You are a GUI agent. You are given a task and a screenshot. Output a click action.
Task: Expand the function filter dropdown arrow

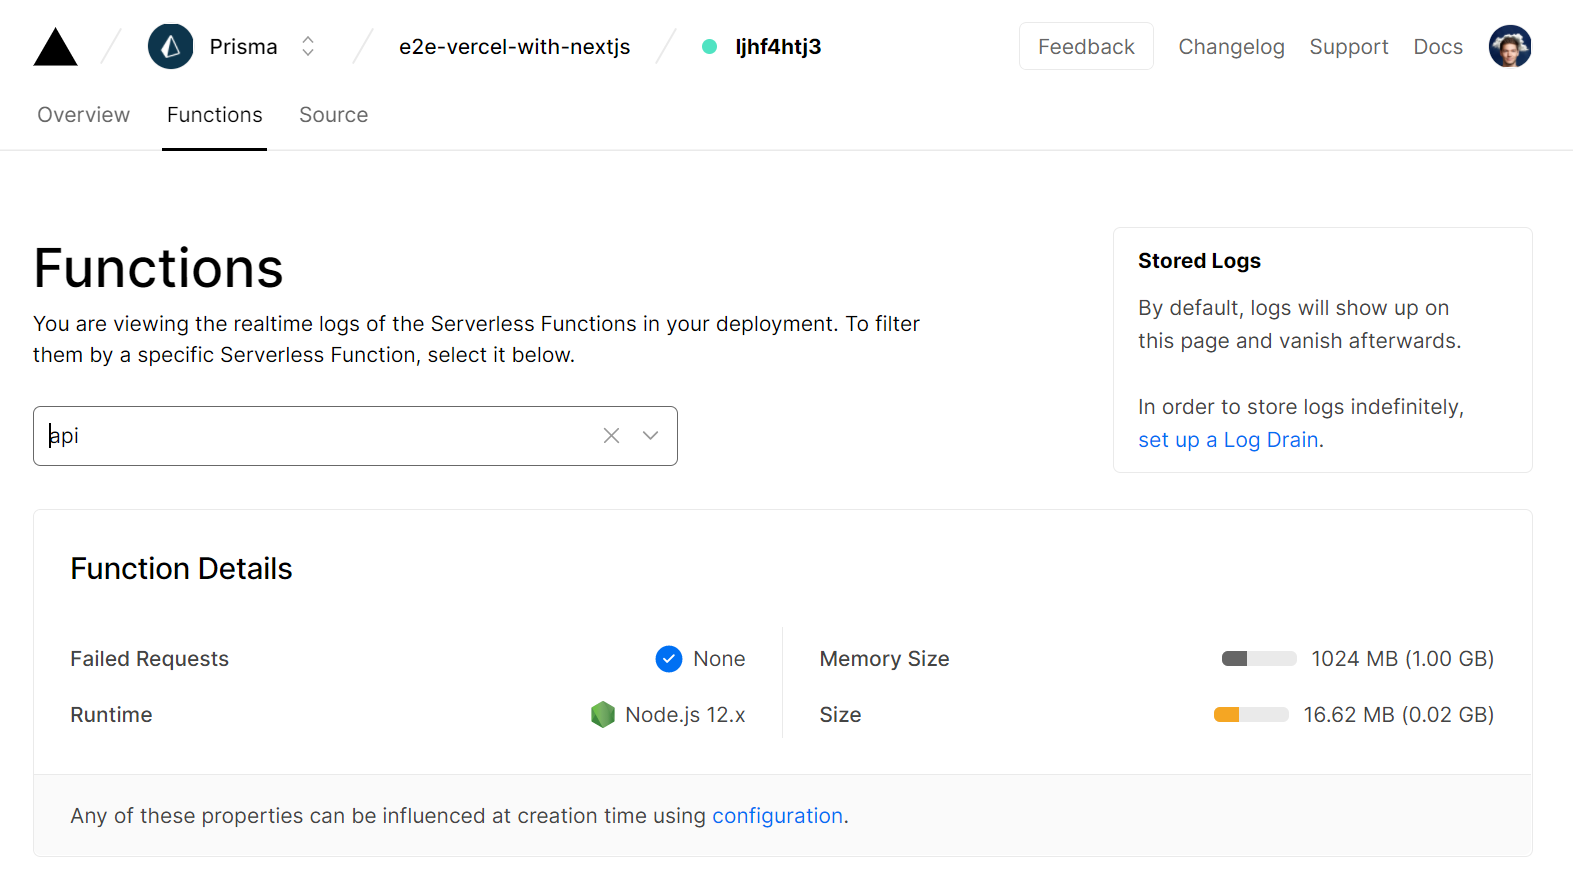651,436
